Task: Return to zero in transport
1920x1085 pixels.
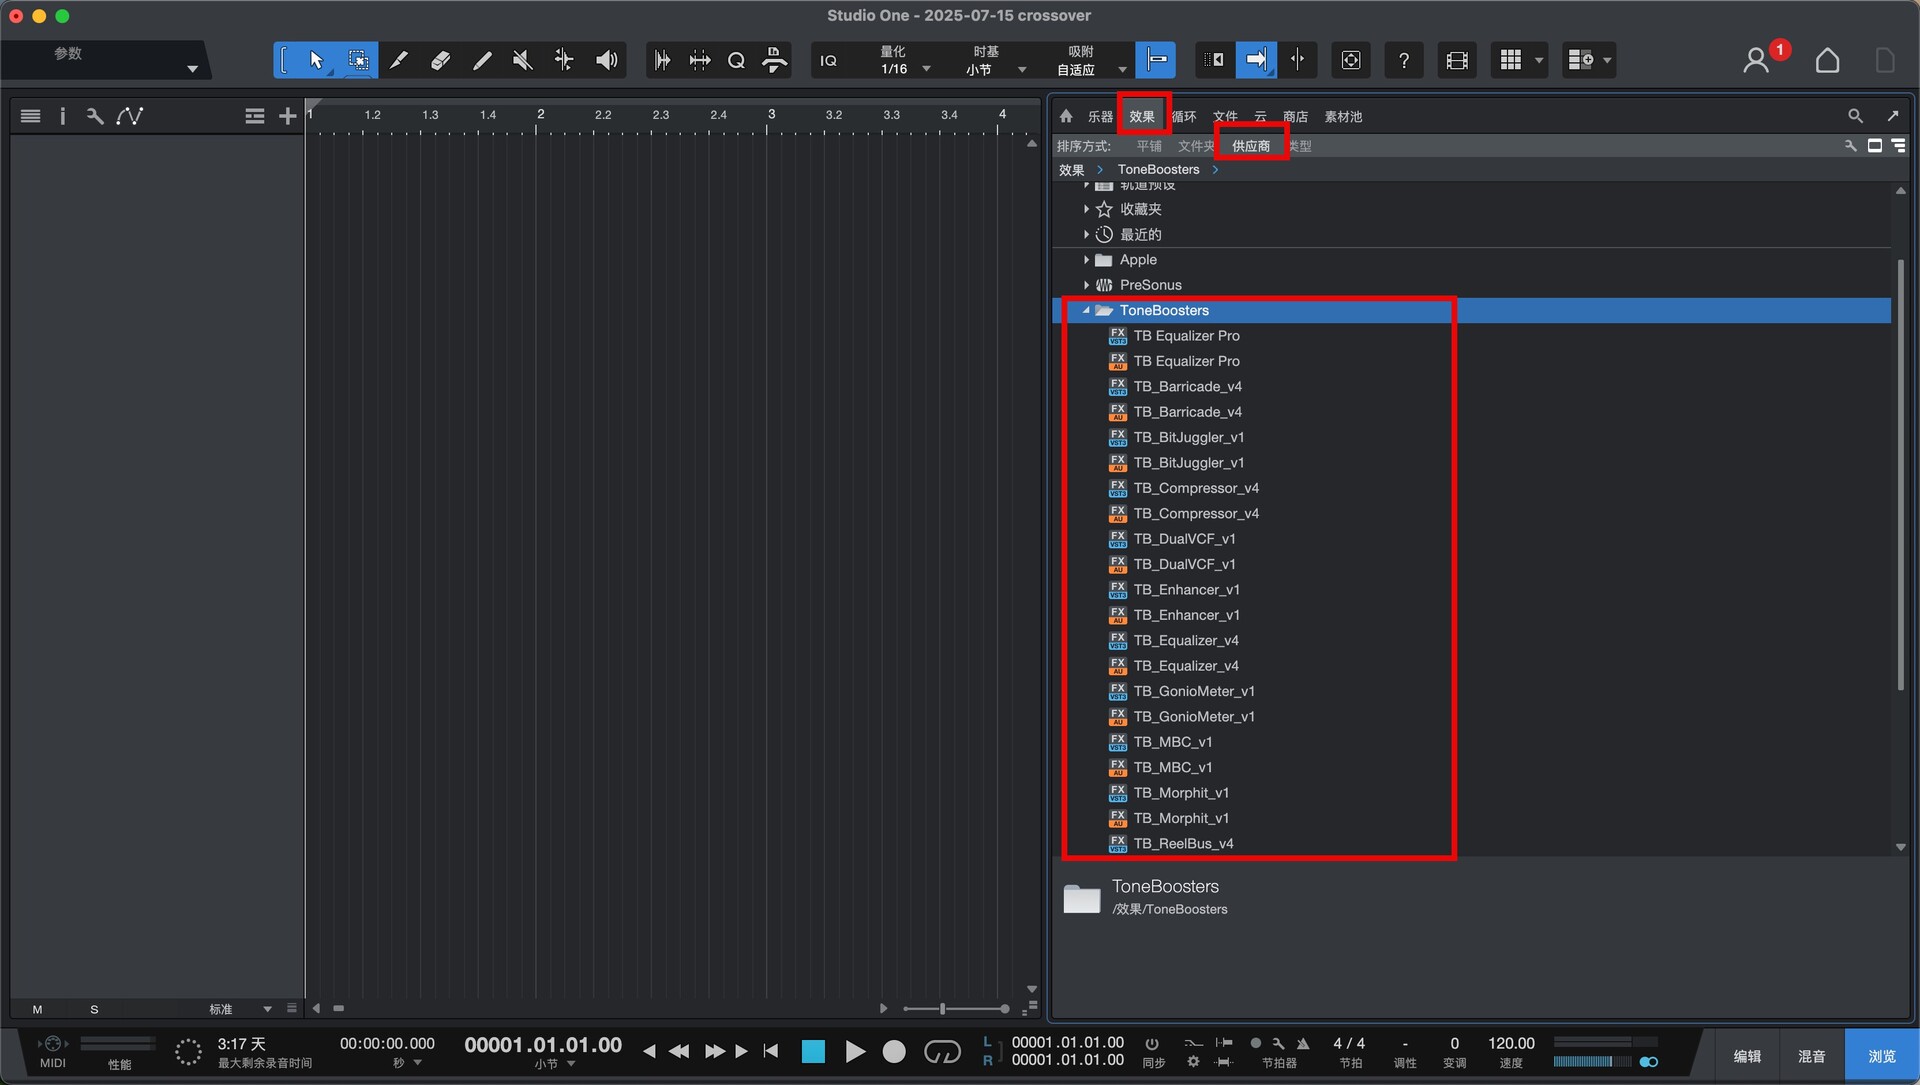Action: (x=771, y=1051)
